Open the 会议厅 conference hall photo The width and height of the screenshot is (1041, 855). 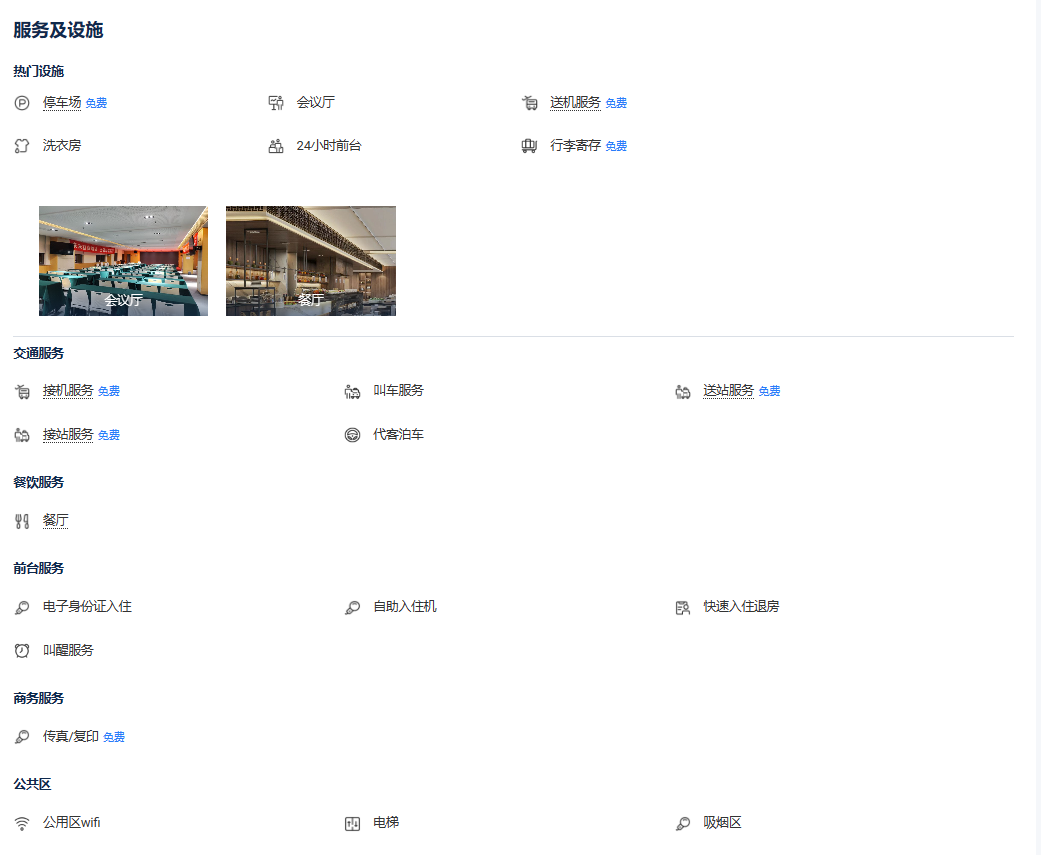coord(123,261)
